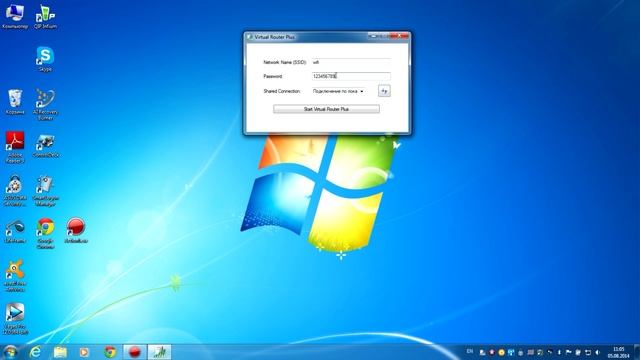The width and height of the screenshot is (640, 360).
Task: Click the Show desktop button
Action: pos(637,352)
